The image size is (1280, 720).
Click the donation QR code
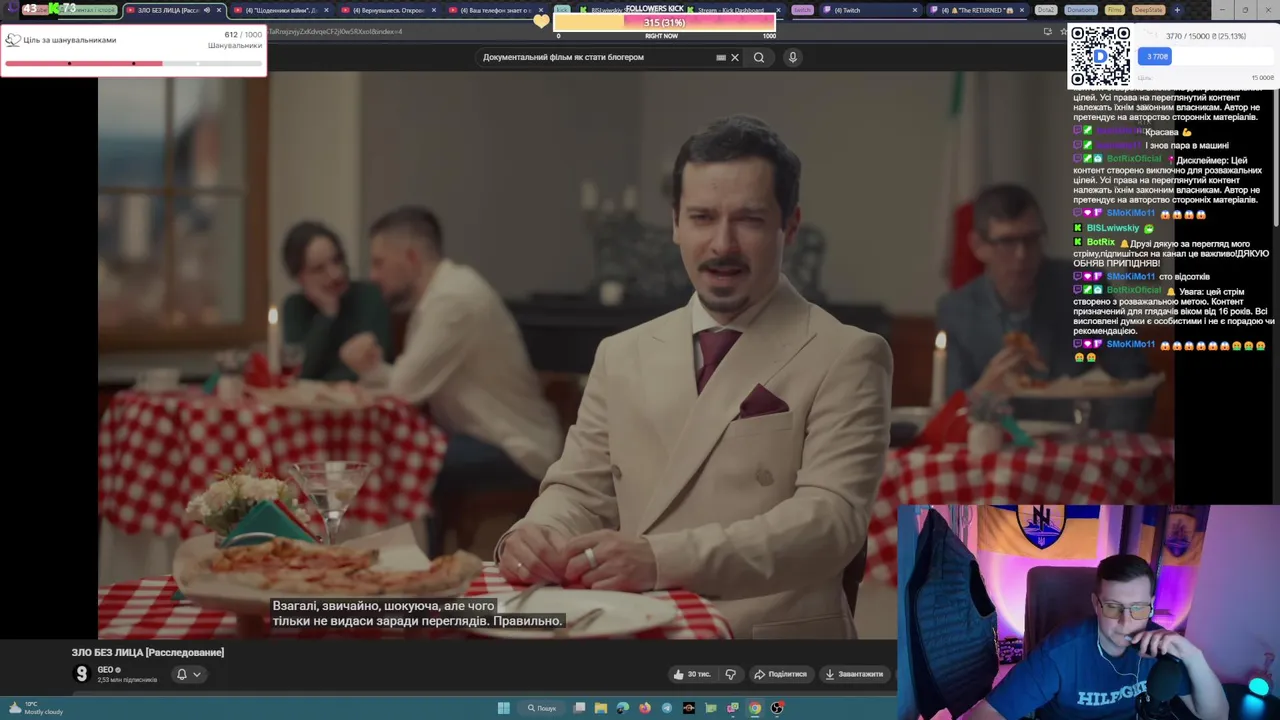coord(1100,56)
